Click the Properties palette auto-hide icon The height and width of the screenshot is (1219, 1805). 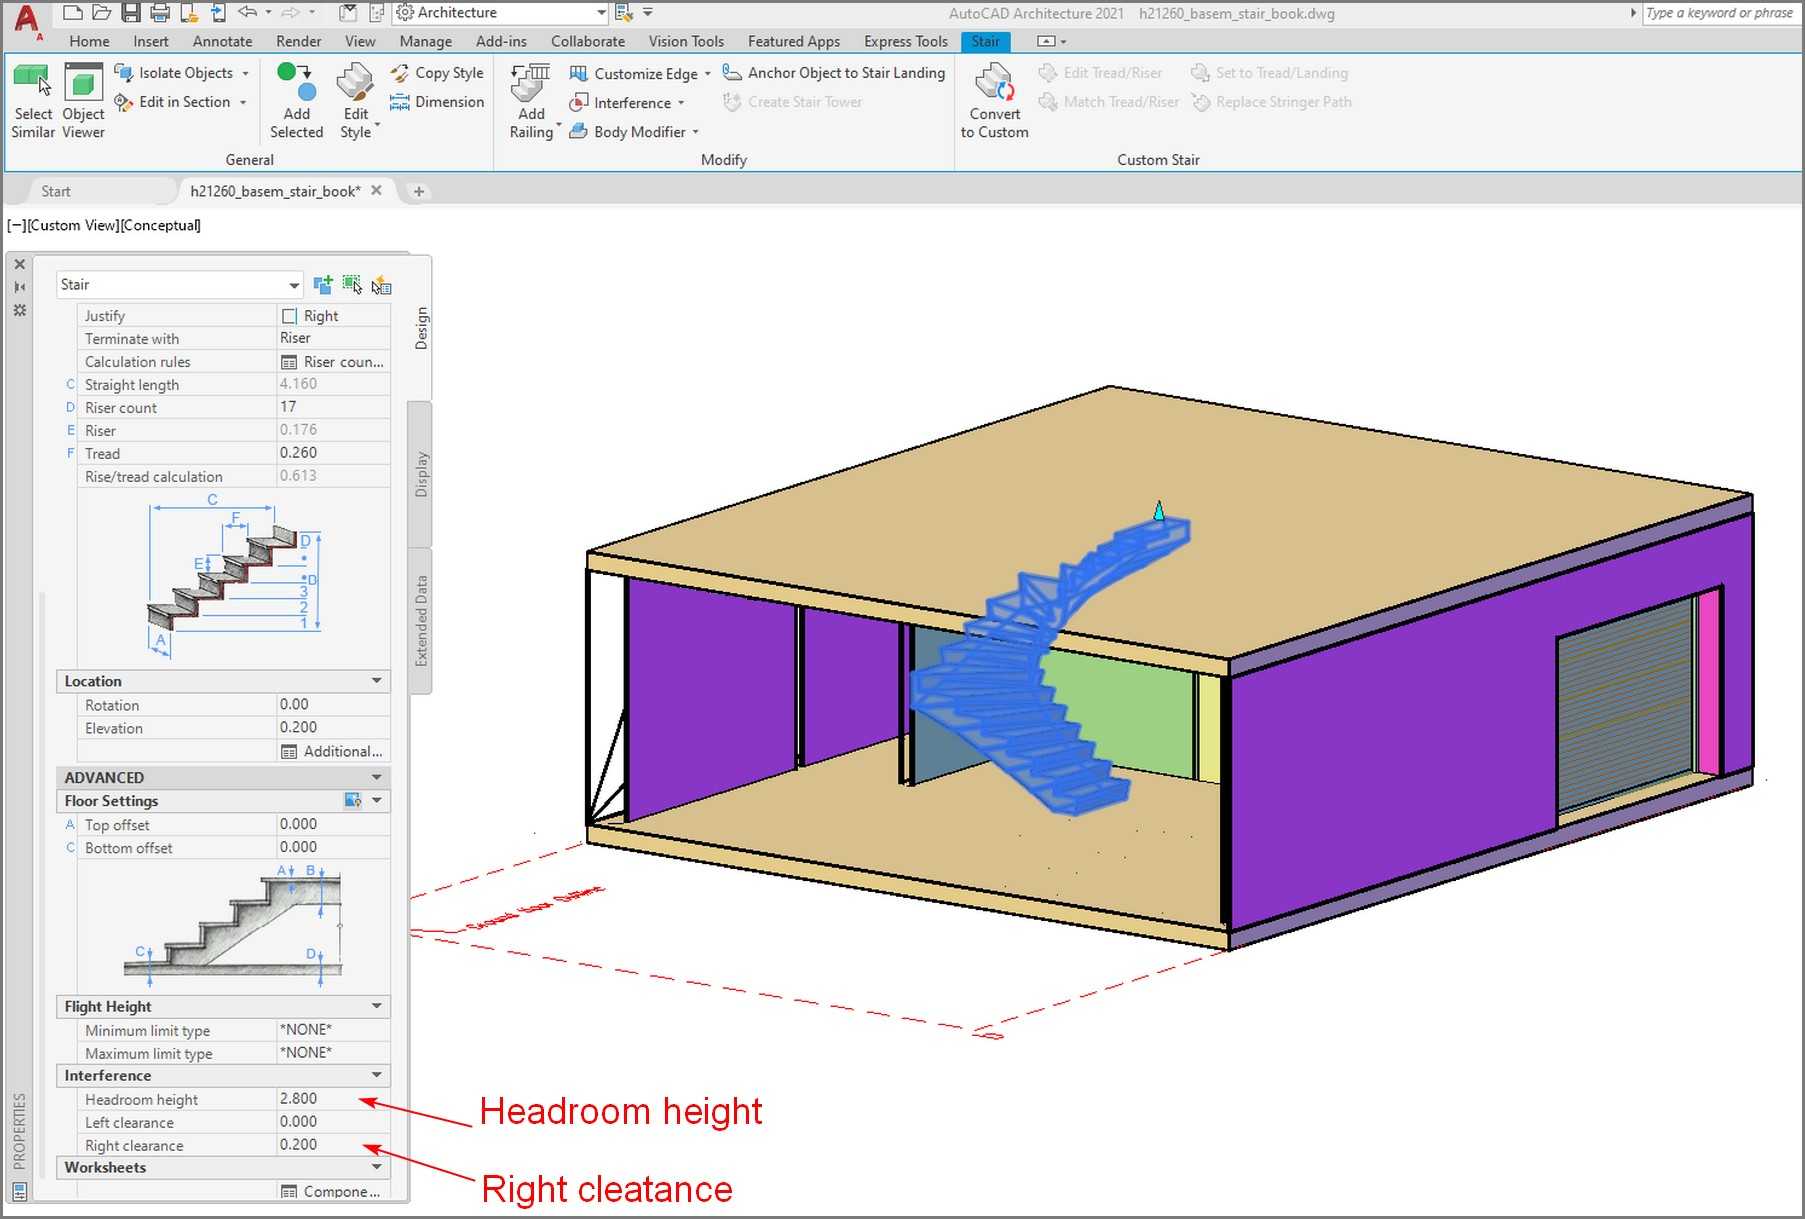click(19, 287)
